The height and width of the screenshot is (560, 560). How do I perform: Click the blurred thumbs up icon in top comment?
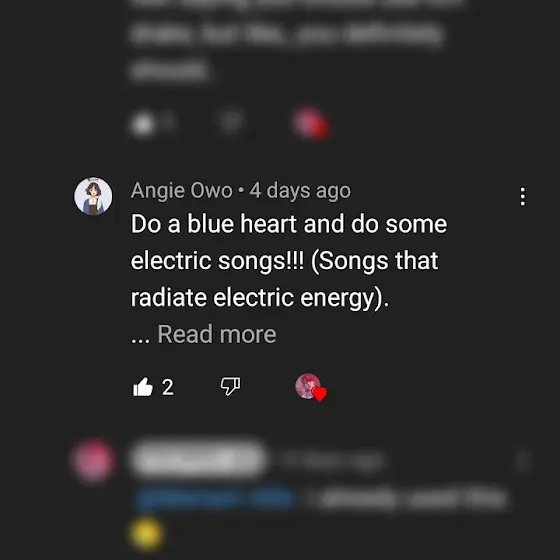click(x=143, y=123)
